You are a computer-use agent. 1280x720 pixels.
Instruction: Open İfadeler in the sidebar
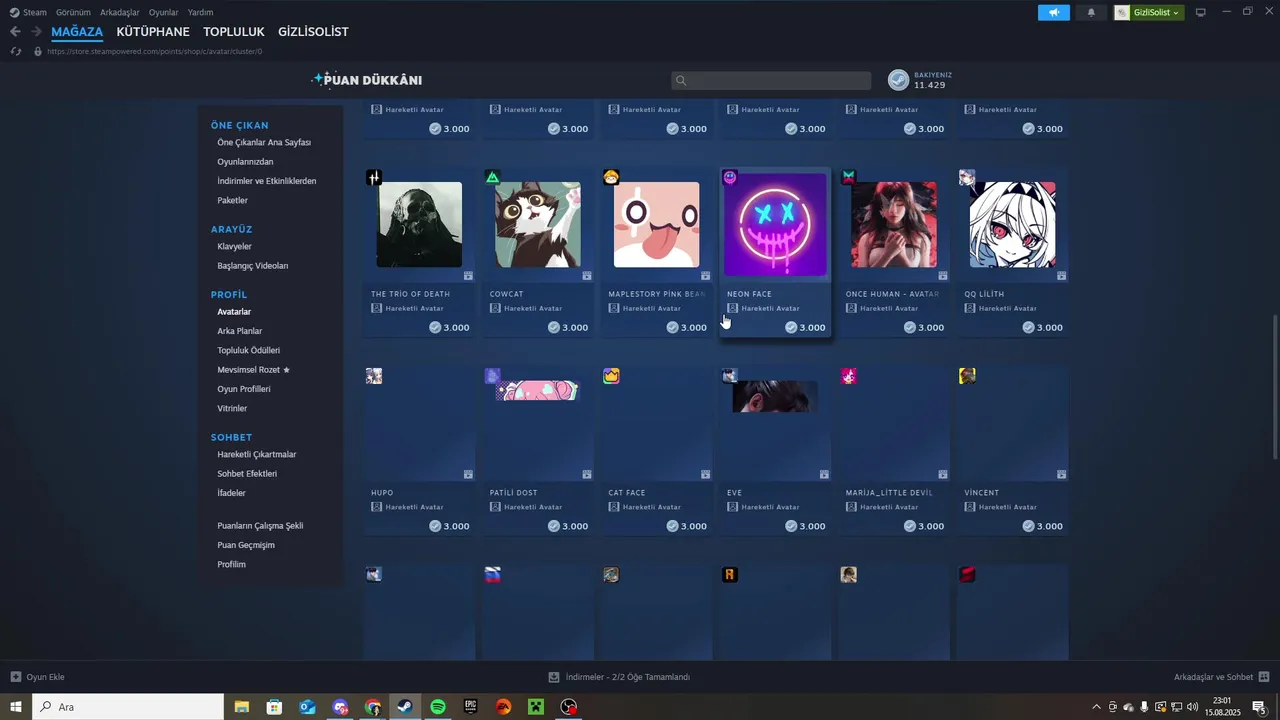point(231,493)
